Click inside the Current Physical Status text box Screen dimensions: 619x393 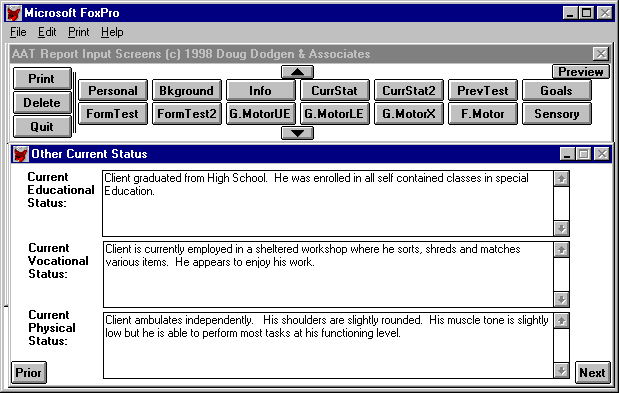click(328, 346)
